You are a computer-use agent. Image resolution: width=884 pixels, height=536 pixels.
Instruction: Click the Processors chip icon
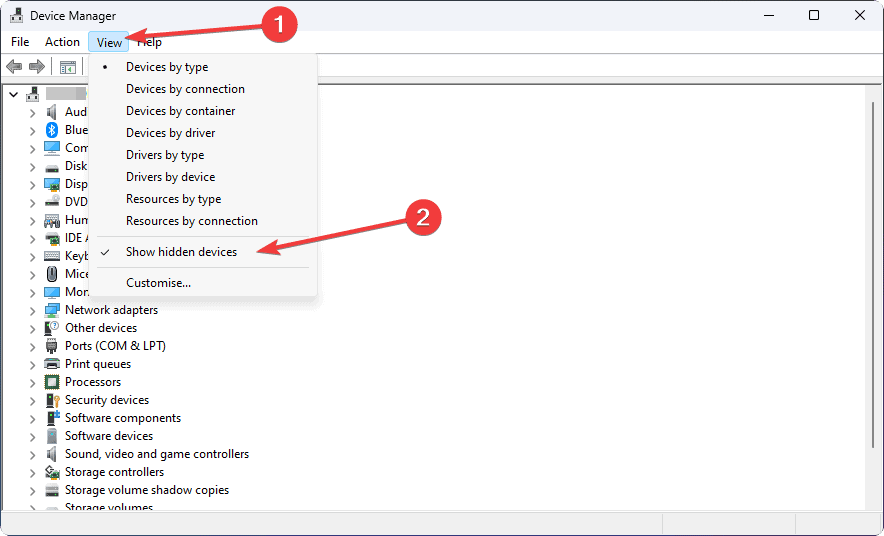pyautogui.click(x=52, y=382)
